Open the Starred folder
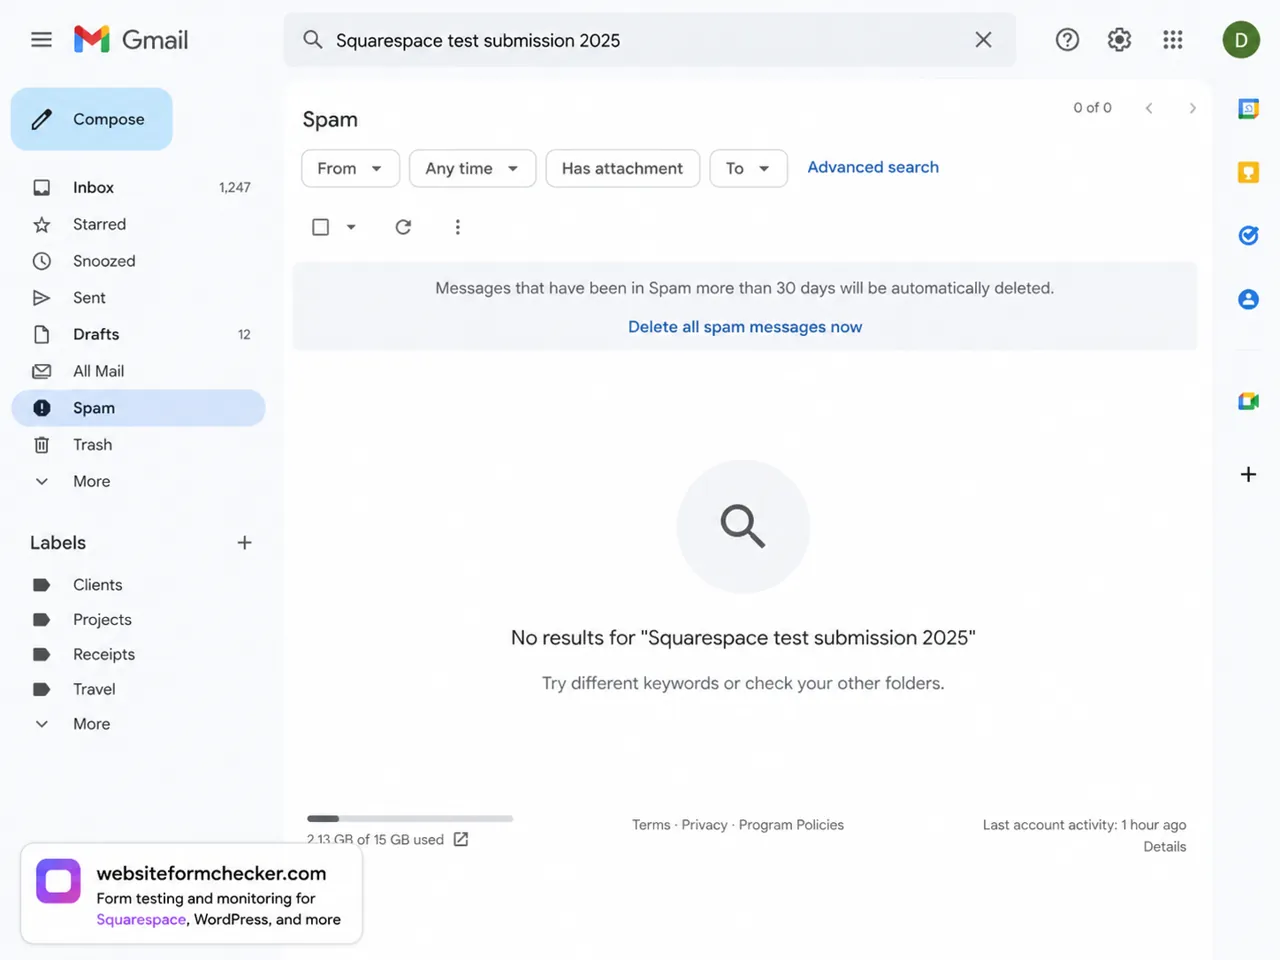 pyautogui.click(x=138, y=224)
